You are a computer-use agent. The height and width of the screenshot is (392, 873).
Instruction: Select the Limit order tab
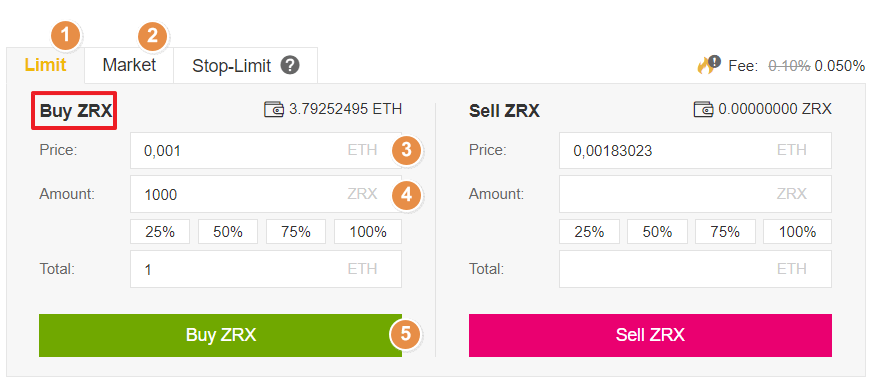coord(46,65)
